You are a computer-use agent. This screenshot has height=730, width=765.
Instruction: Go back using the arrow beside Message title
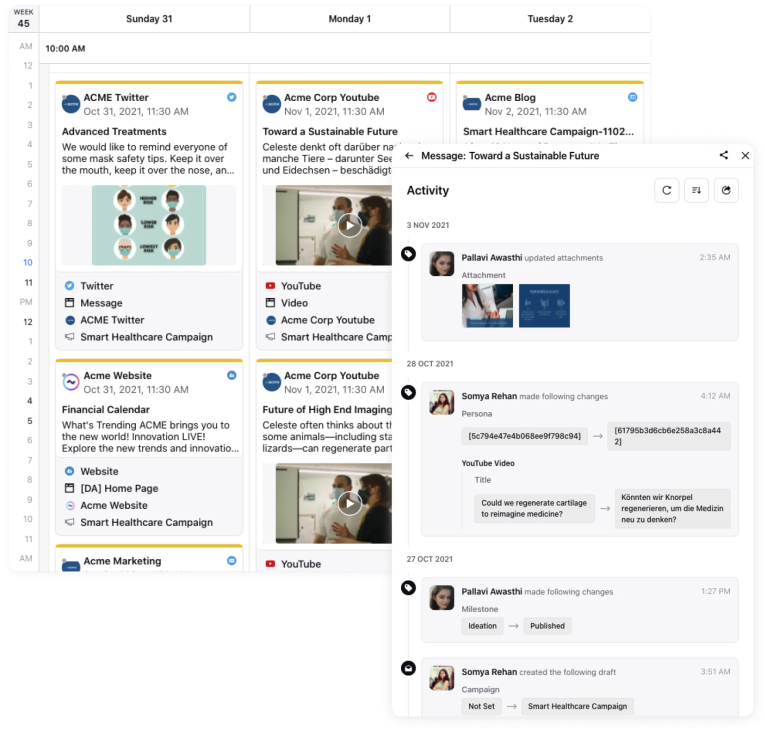point(409,156)
